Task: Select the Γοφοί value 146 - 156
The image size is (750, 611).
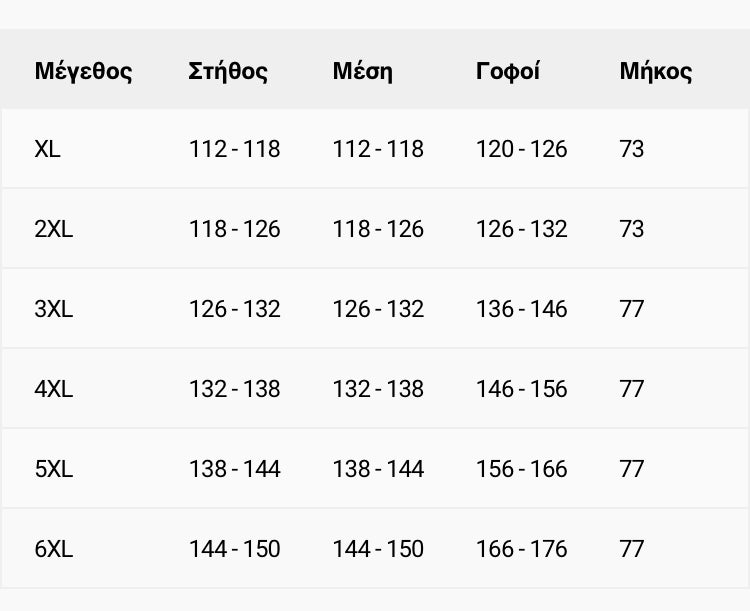Action: 521,389
